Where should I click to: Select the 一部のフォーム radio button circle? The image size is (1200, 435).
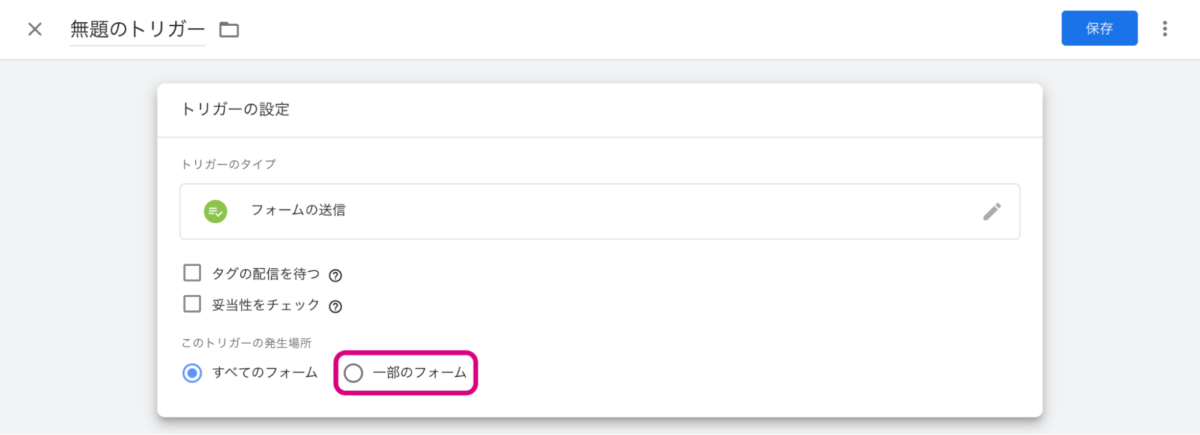coord(353,373)
